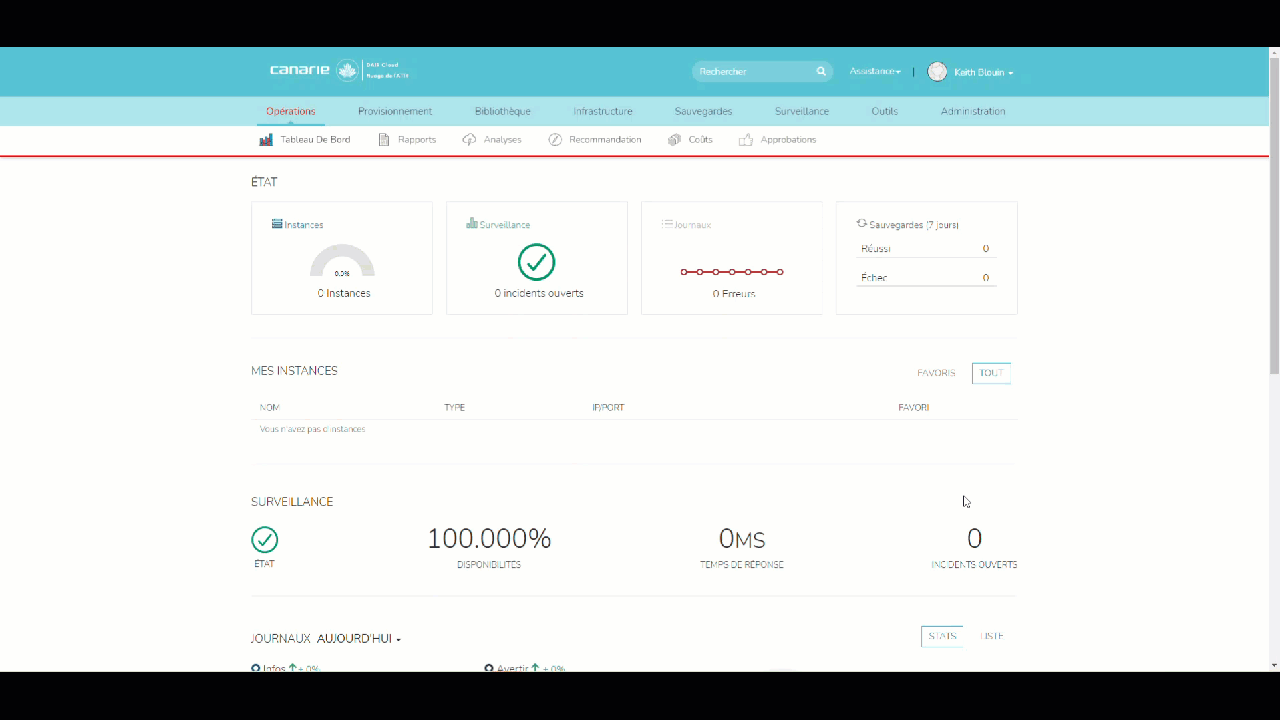Show only FAVORIS instances
This screenshot has height=720, width=1280.
click(936, 373)
